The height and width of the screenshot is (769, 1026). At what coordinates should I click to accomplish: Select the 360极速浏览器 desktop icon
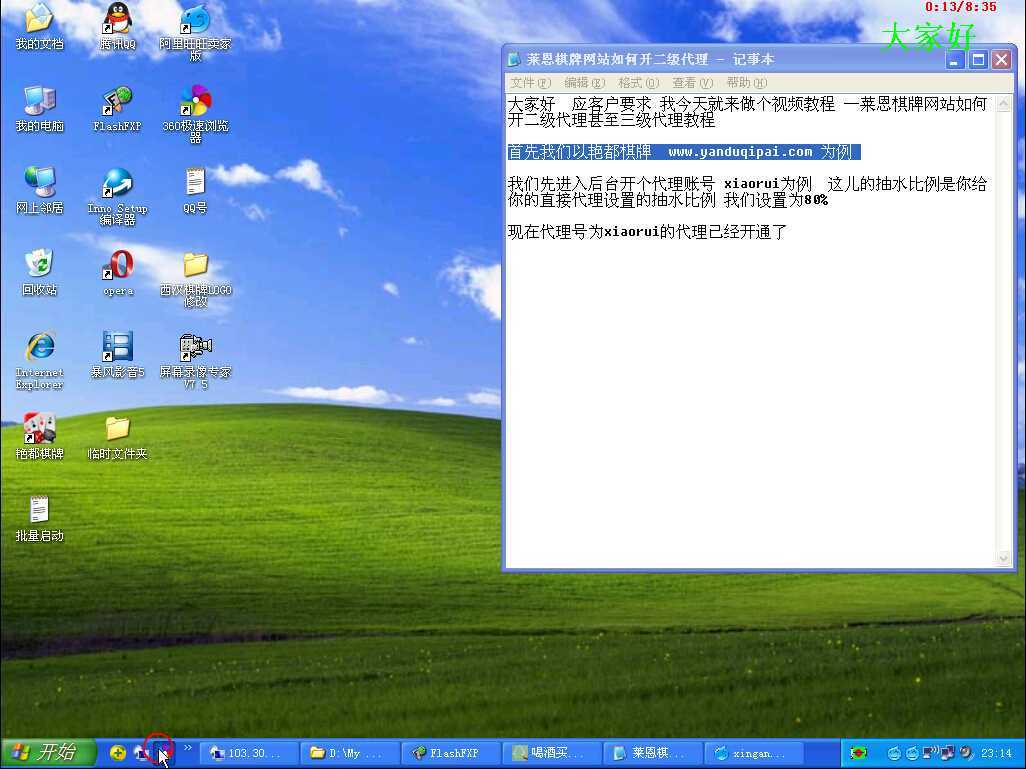(195, 102)
